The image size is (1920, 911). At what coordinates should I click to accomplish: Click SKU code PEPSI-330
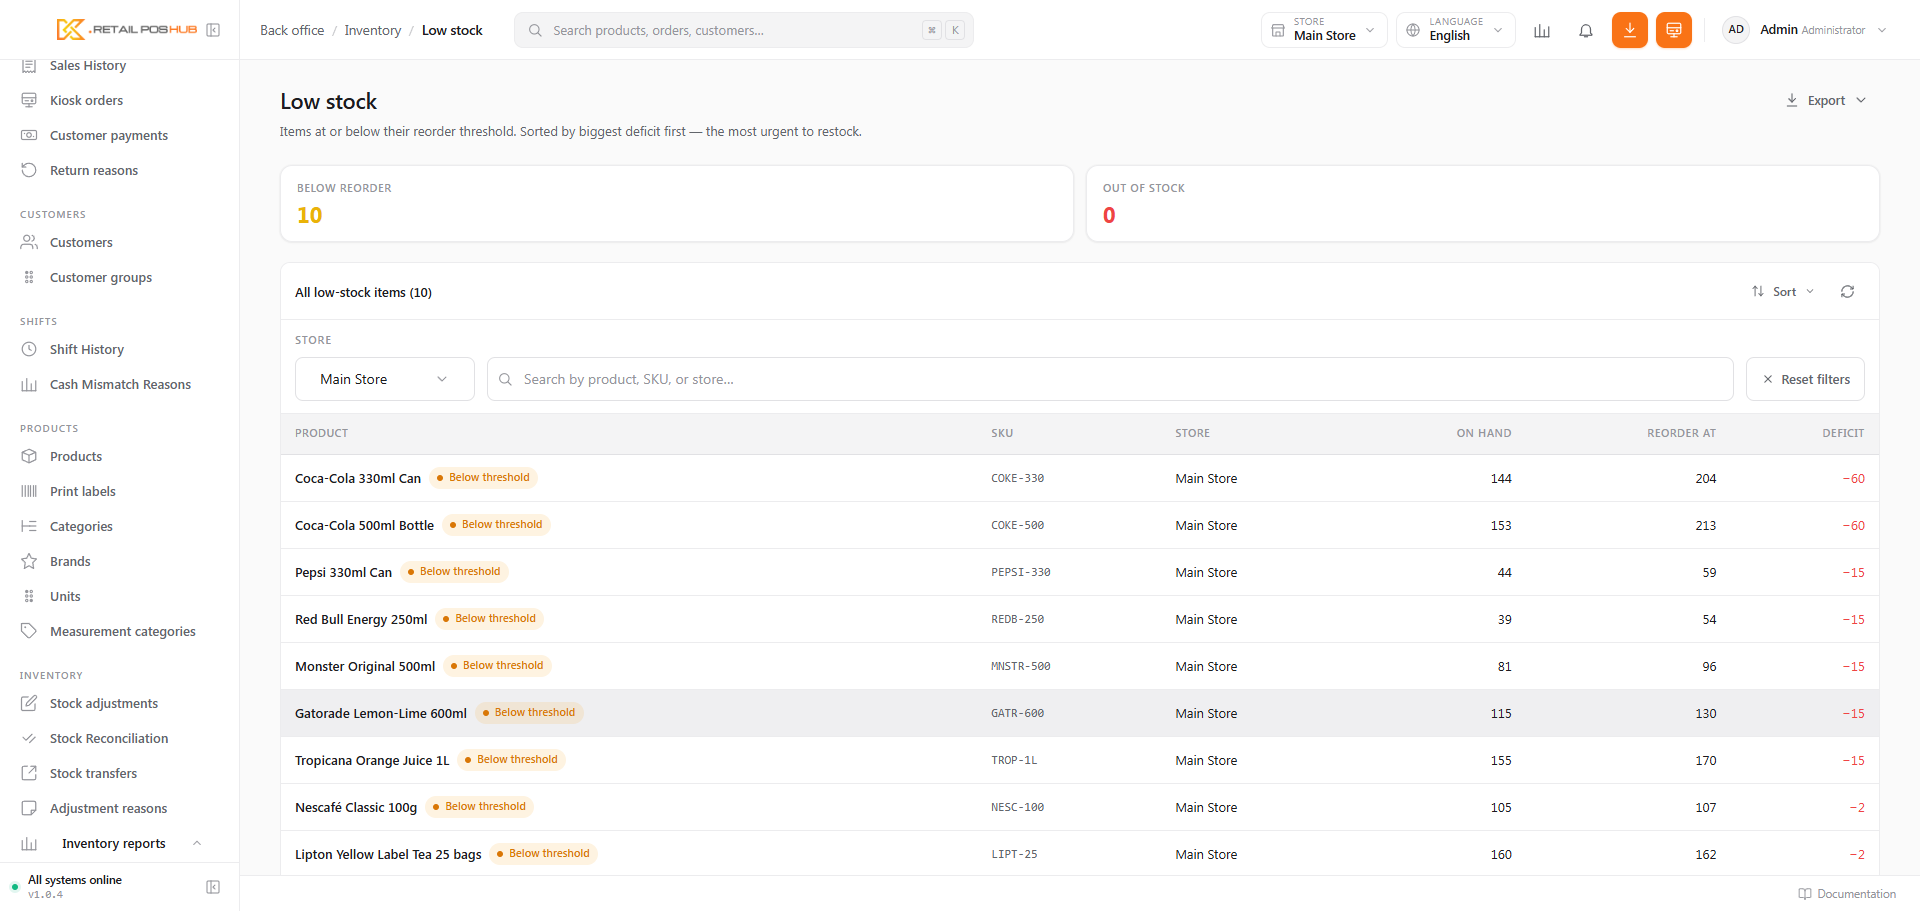(1021, 573)
